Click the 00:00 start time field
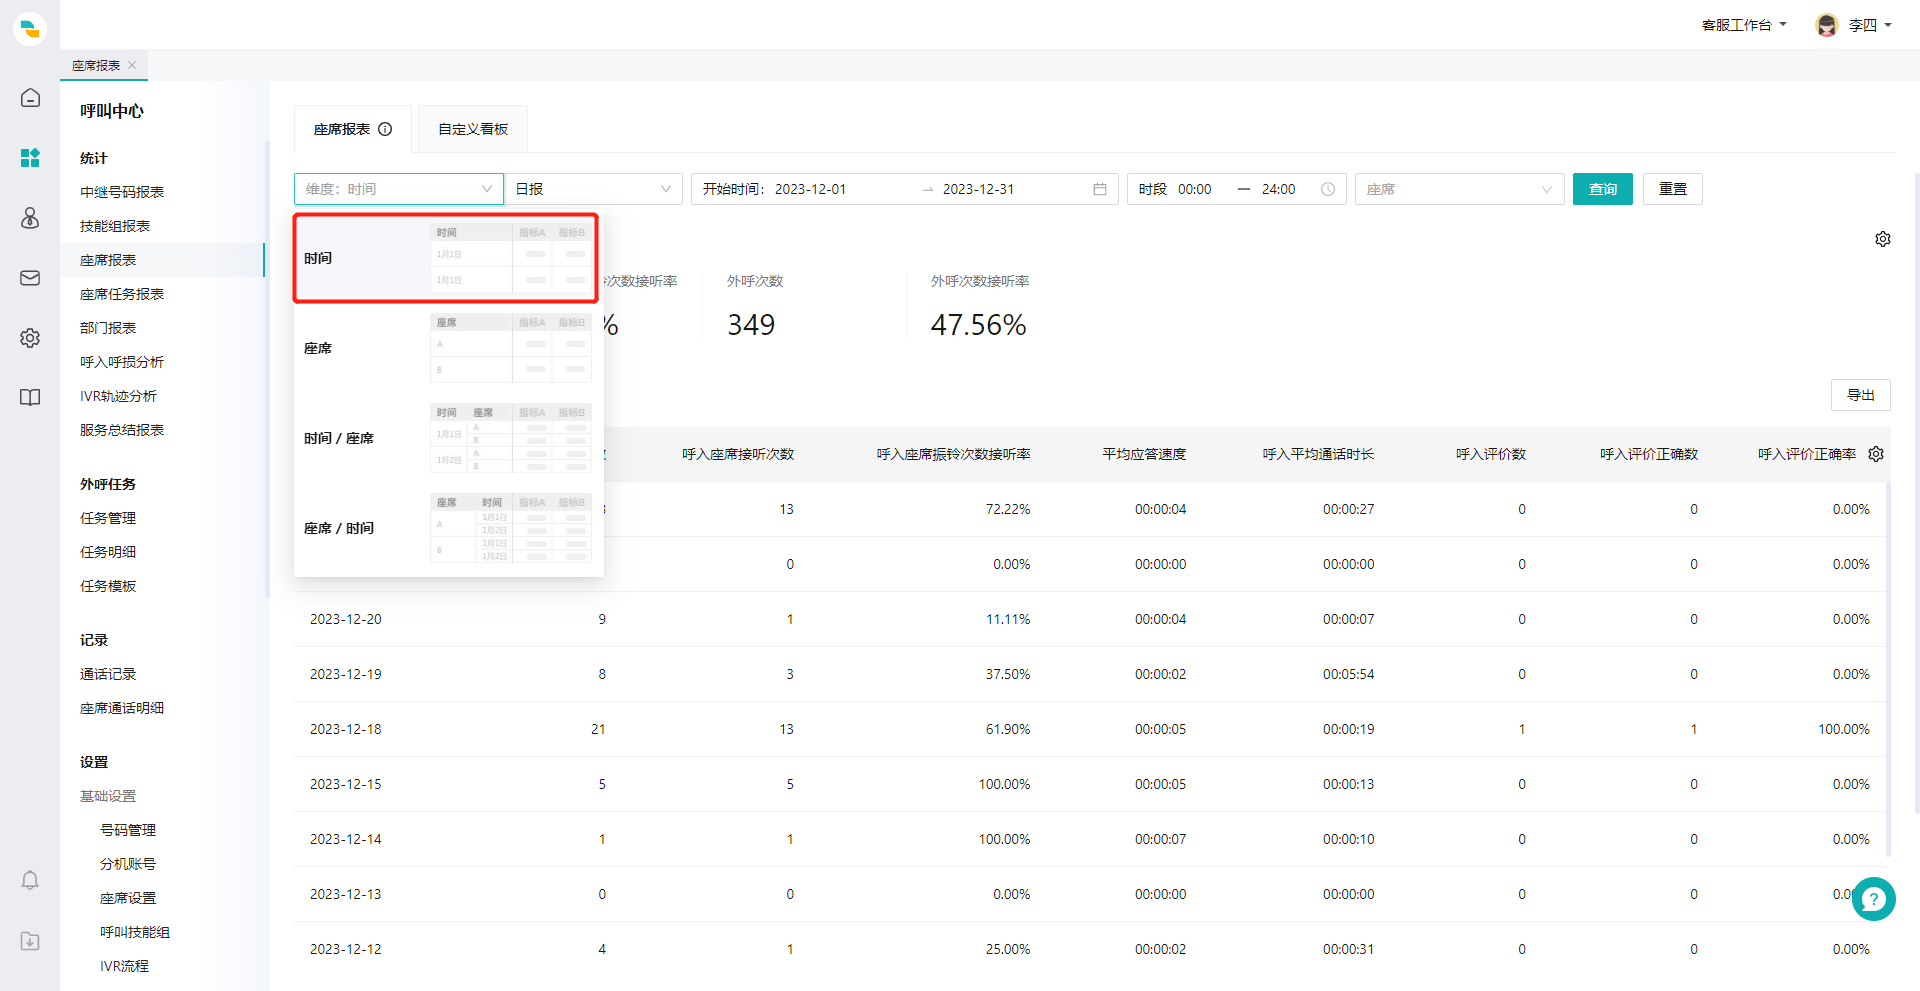Image resolution: width=1920 pixels, height=991 pixels. [x=1194, y=189]
